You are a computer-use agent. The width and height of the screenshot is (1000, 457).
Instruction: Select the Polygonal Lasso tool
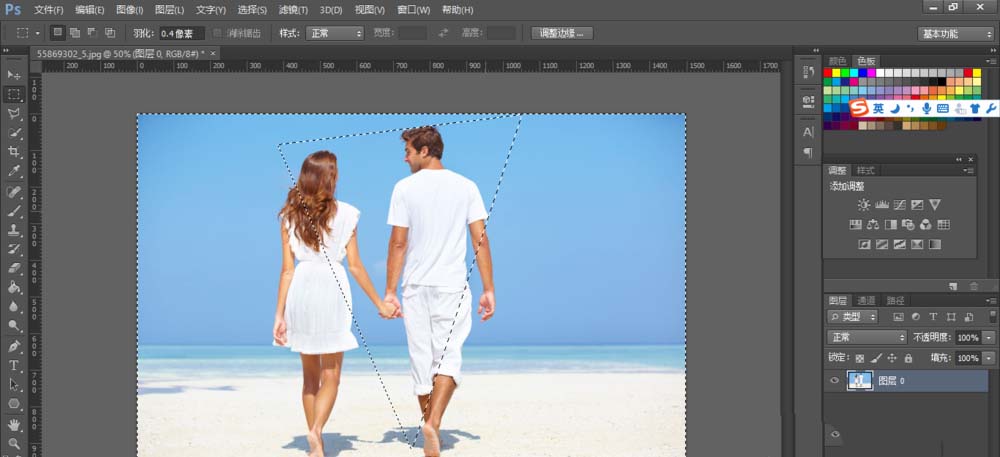point(14,113)
